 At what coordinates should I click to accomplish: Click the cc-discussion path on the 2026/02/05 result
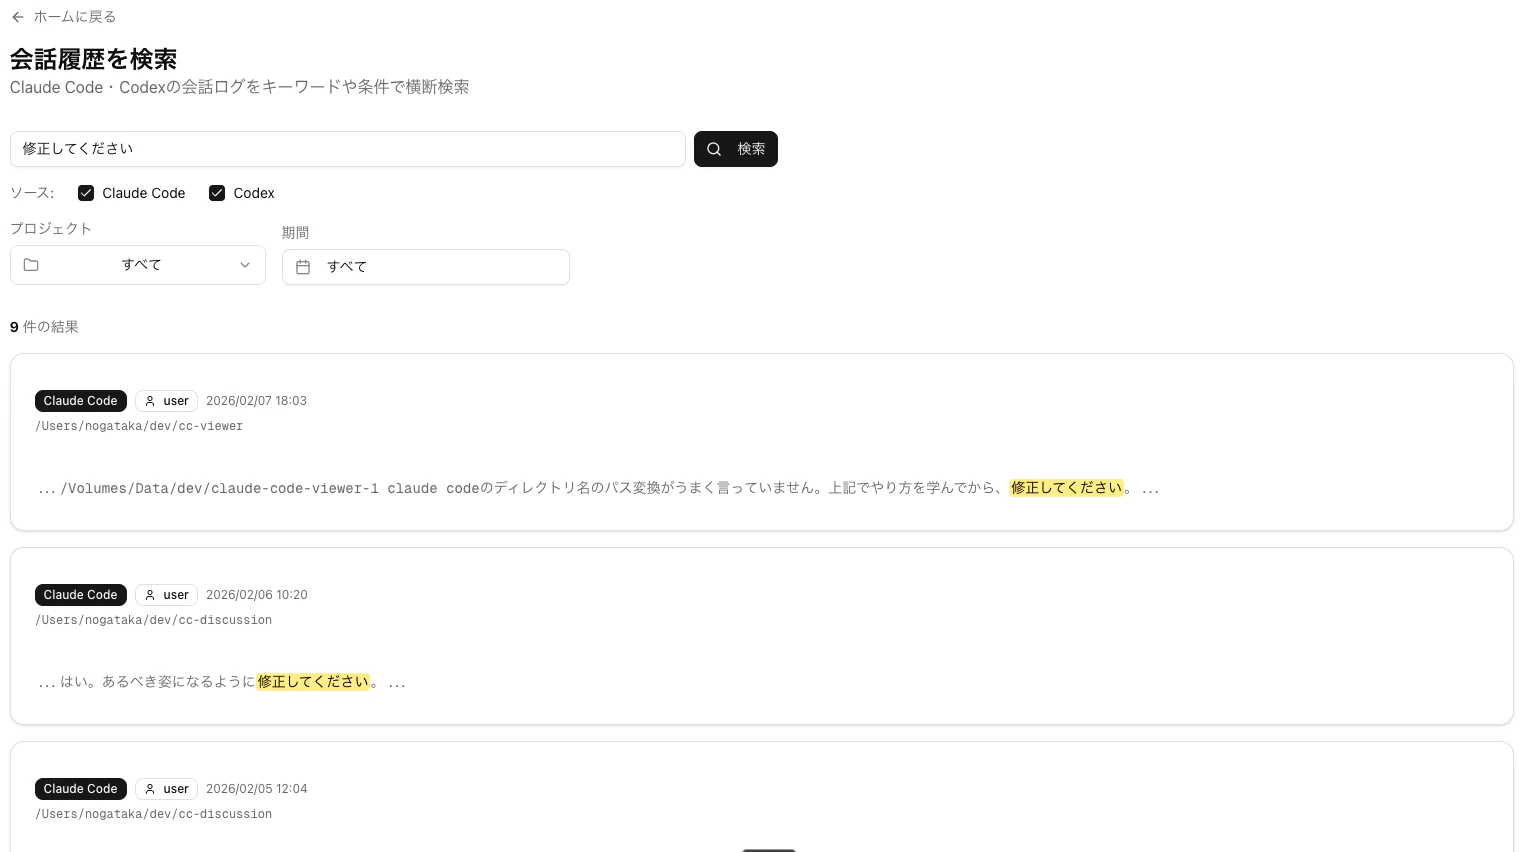coord(154,814)
